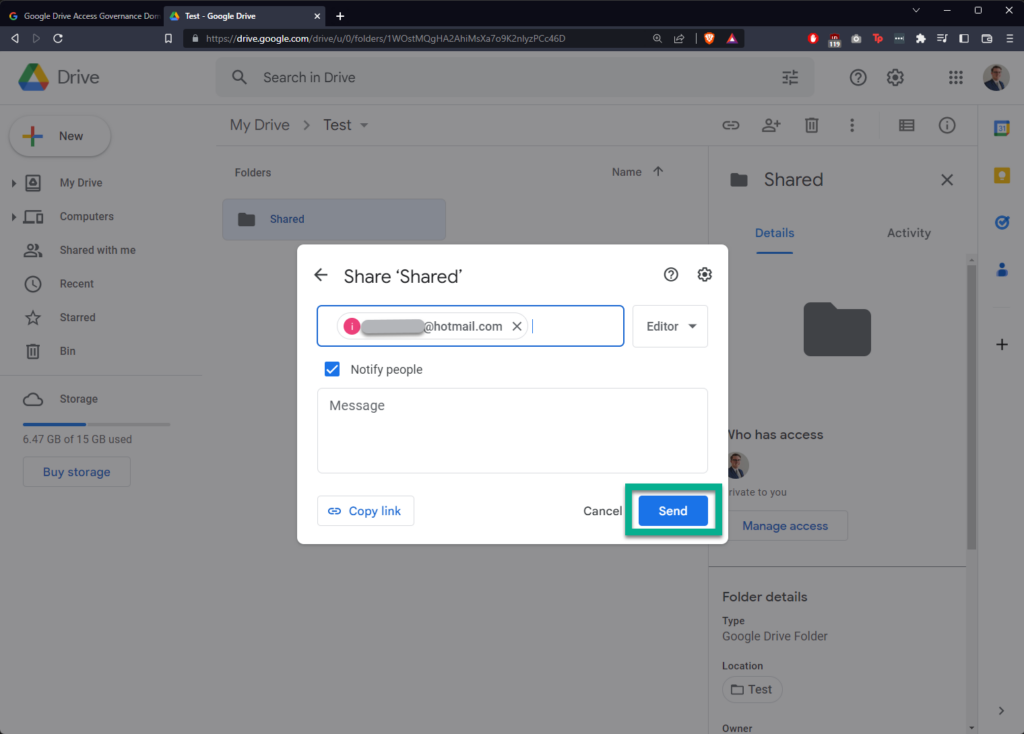Reverse sort direction arrow
Screen dimensions: 1024x734
pyautogui.click(x=658, y=171)
